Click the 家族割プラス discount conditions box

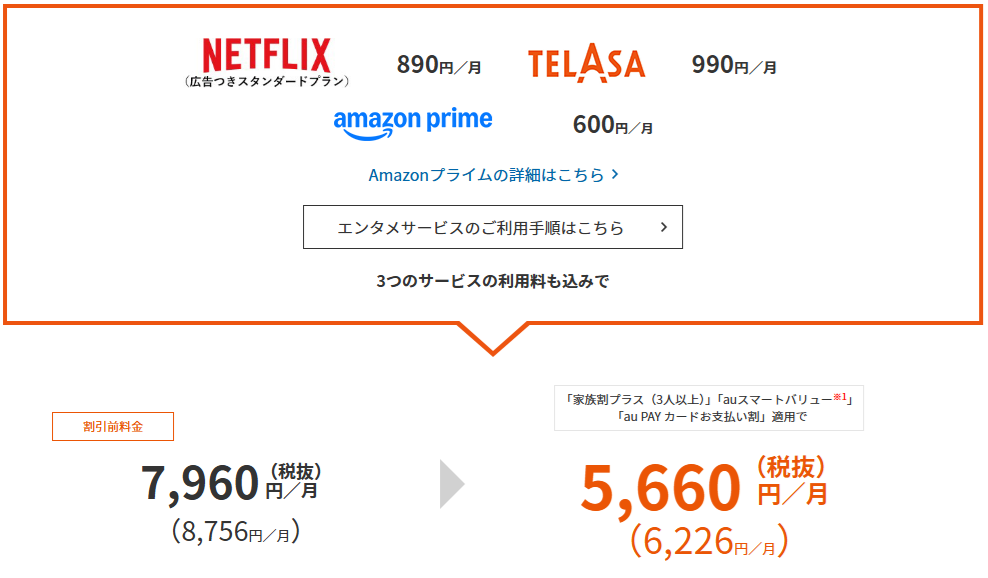pos(709,408)
